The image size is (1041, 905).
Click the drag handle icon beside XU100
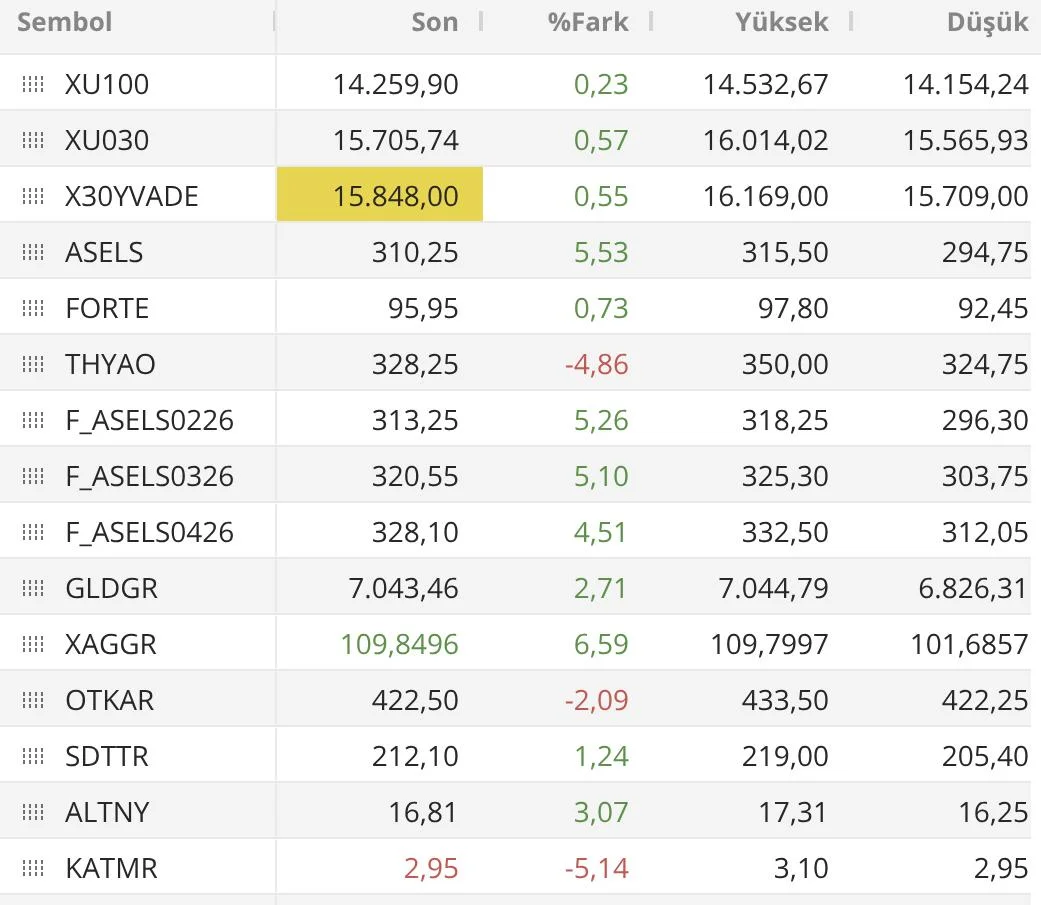click(x=33, y=84)
